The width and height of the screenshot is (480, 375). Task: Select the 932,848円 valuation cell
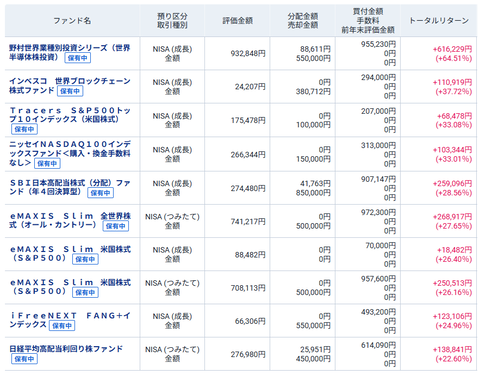tap(248, 53)
